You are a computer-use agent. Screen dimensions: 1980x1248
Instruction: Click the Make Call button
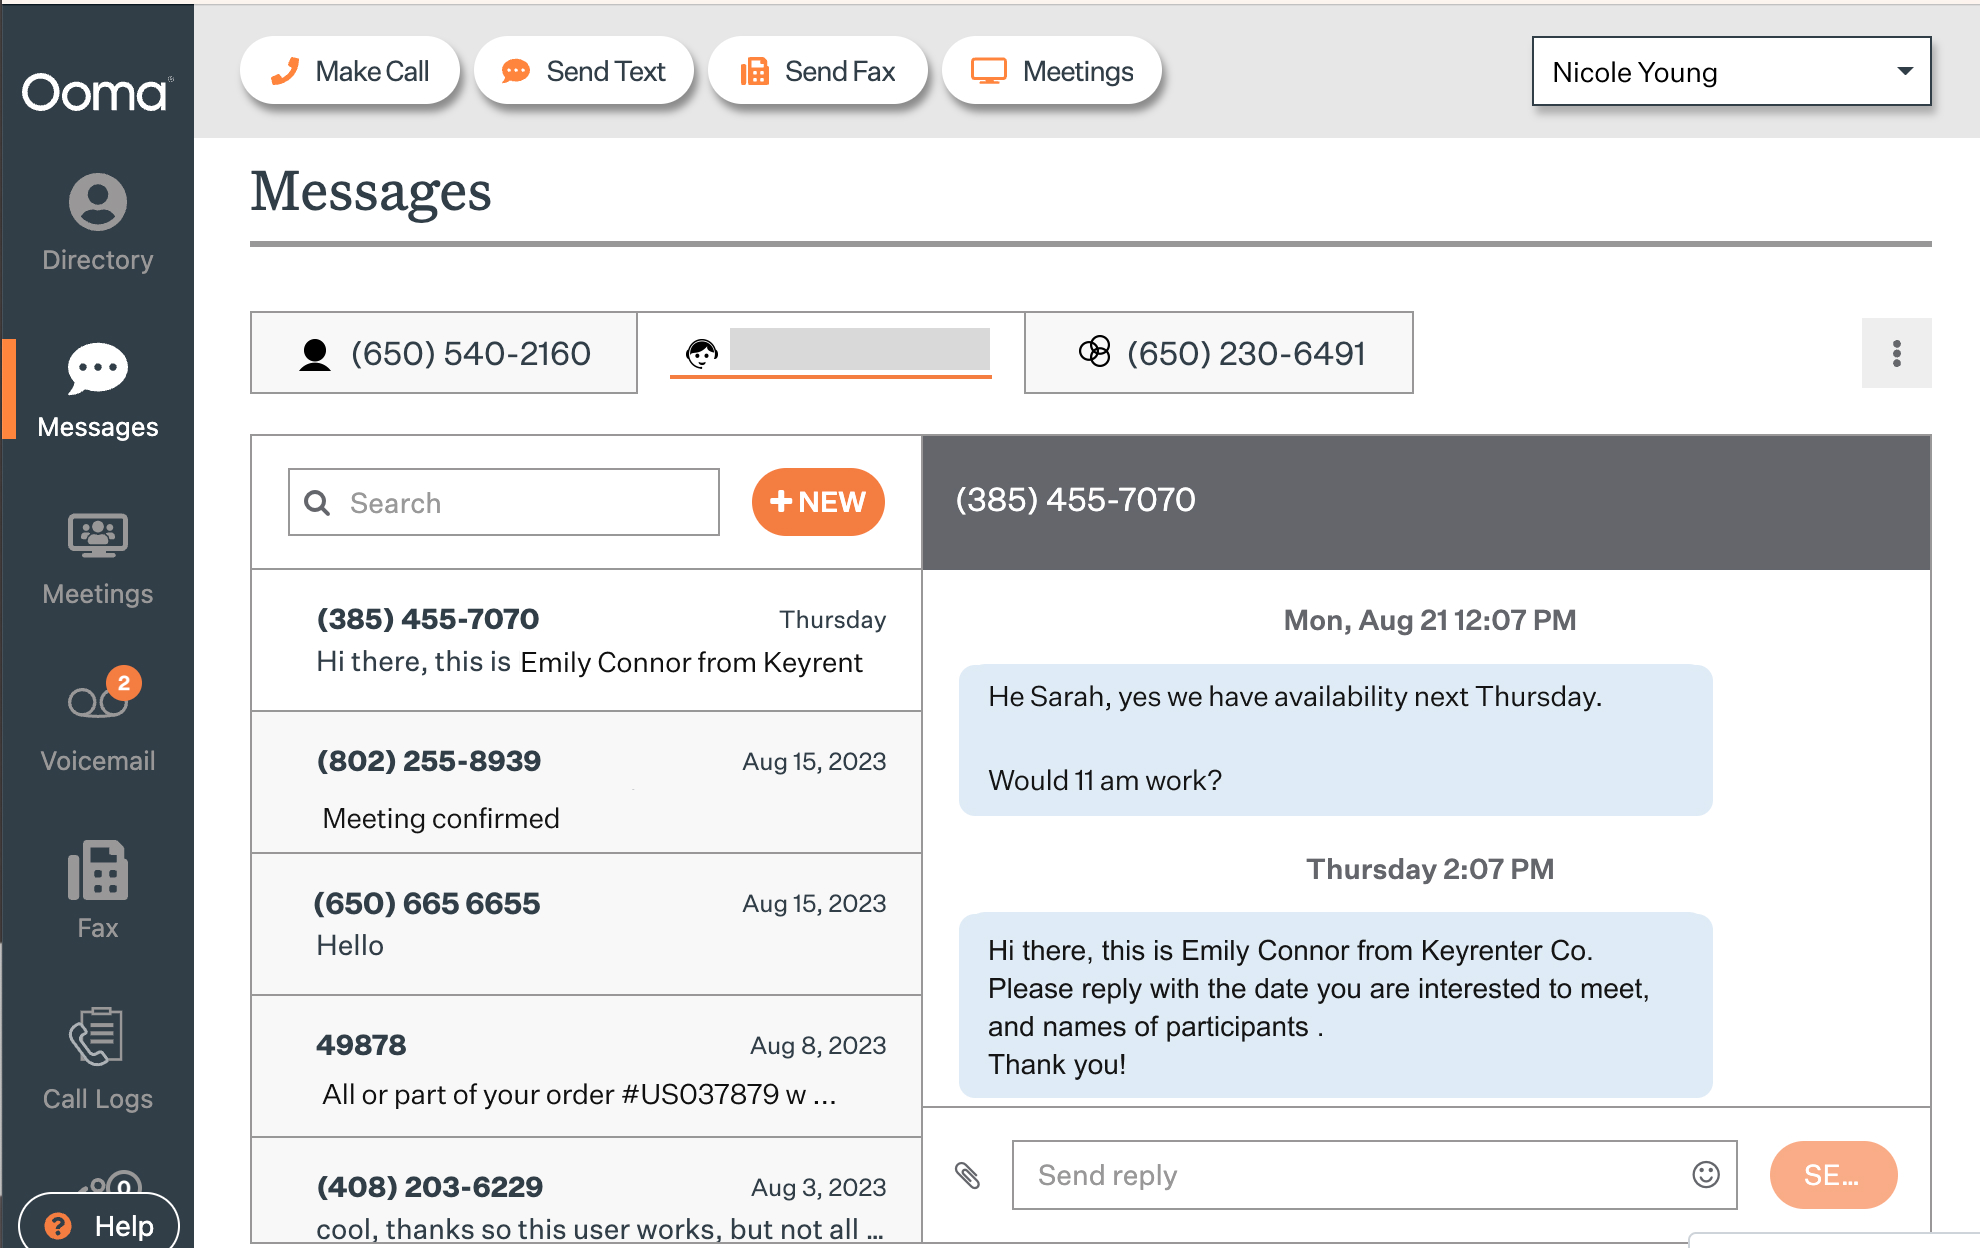coord(350,72)
